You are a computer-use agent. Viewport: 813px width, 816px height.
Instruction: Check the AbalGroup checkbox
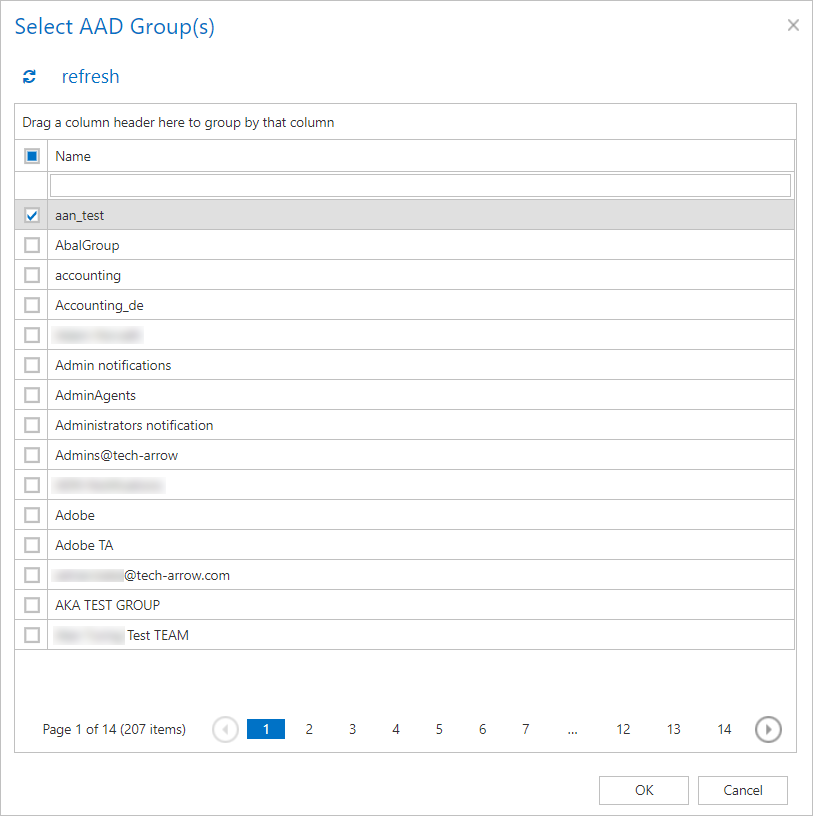[x=32, y=245]
